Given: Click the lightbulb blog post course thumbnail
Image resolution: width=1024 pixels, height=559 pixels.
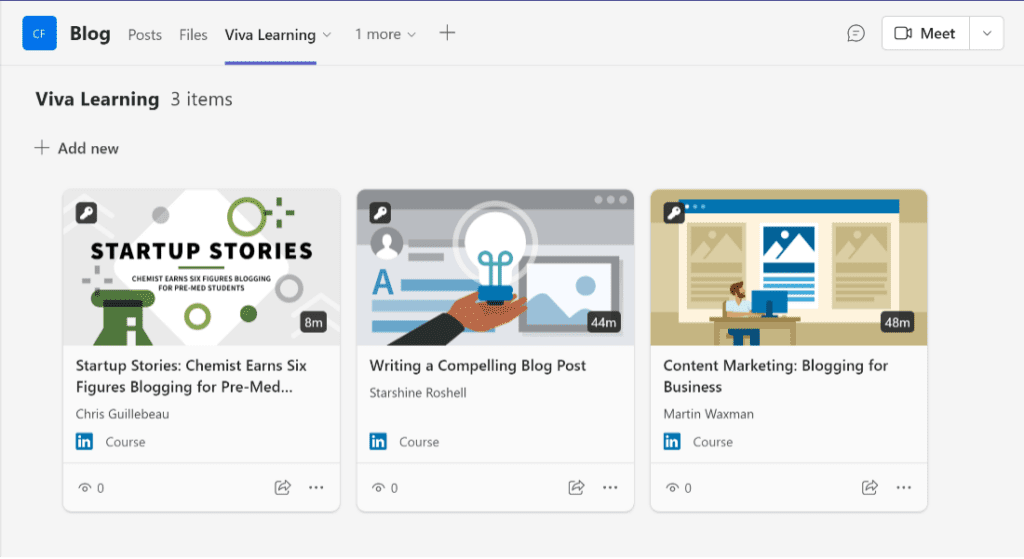Looking at the screenshot, I should pyautogui.click(x=495, y=268).
